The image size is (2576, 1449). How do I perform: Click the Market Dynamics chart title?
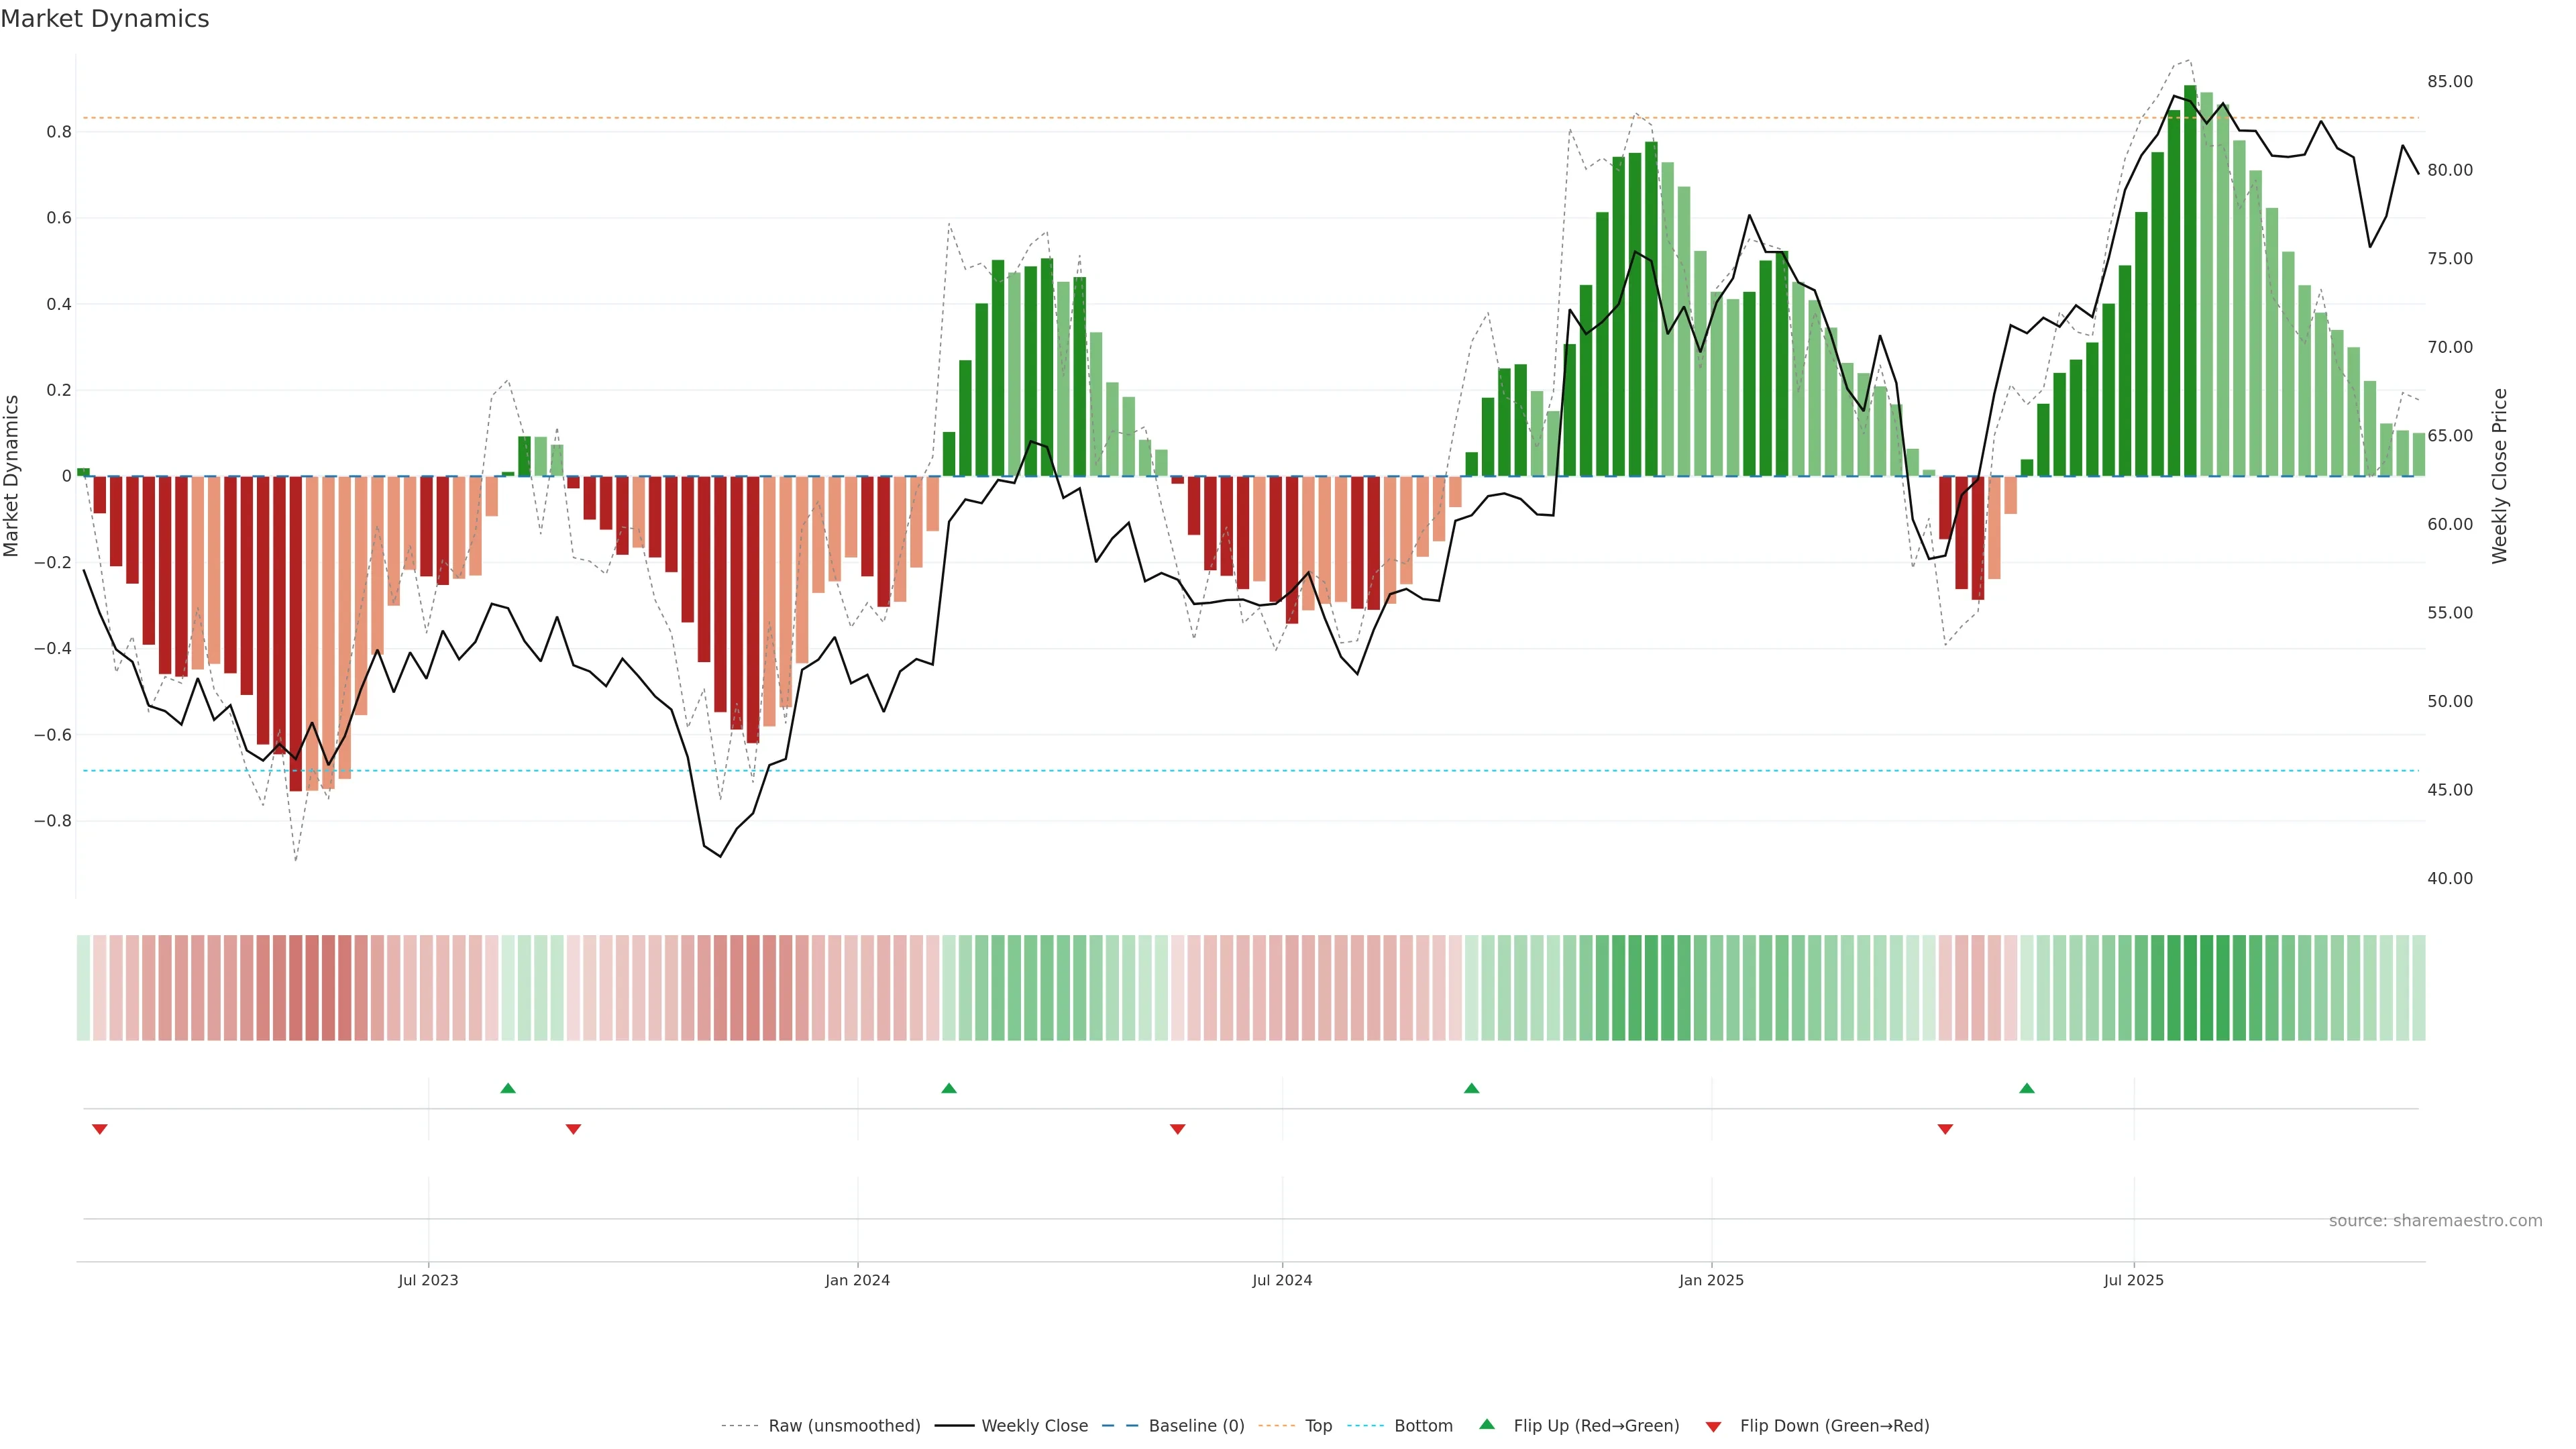click(x=105, y=19)
